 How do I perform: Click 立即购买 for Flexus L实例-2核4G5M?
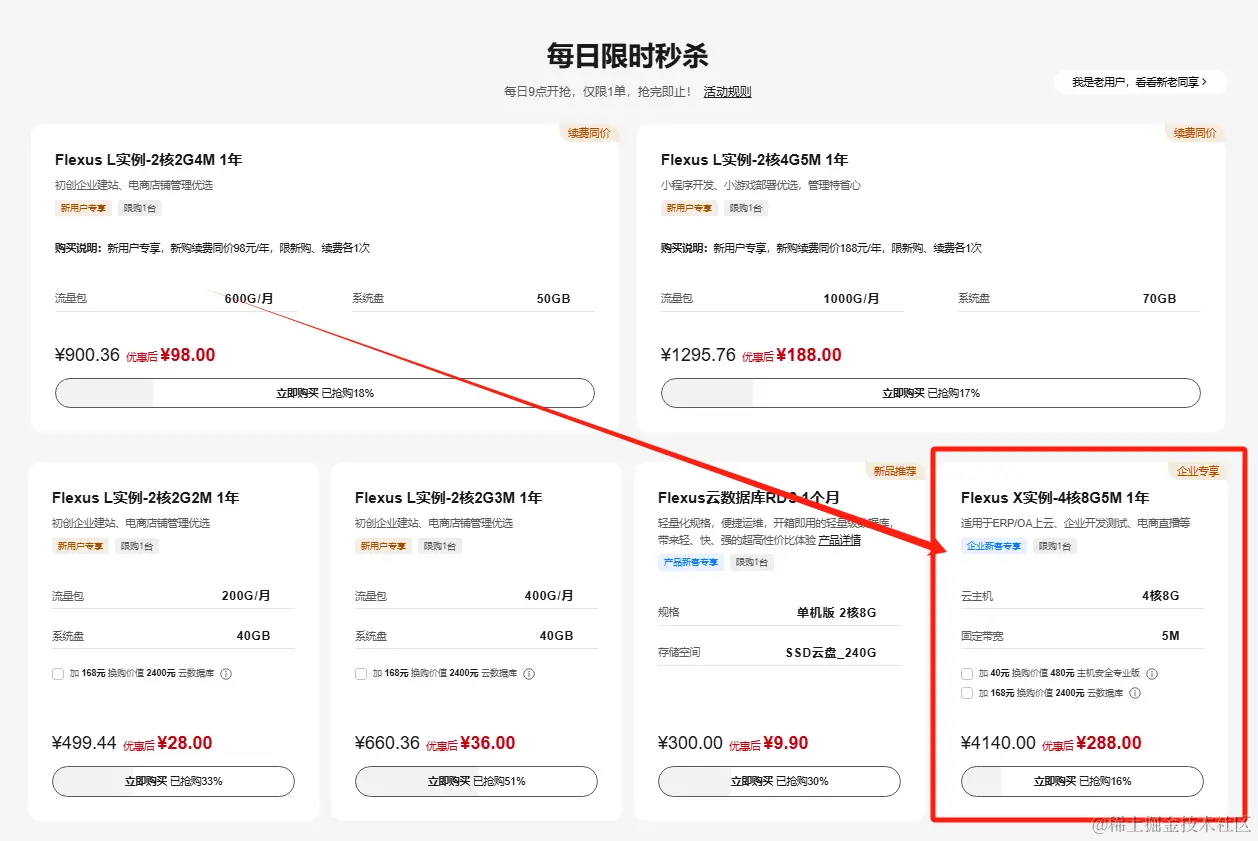[x=931, y=393]
